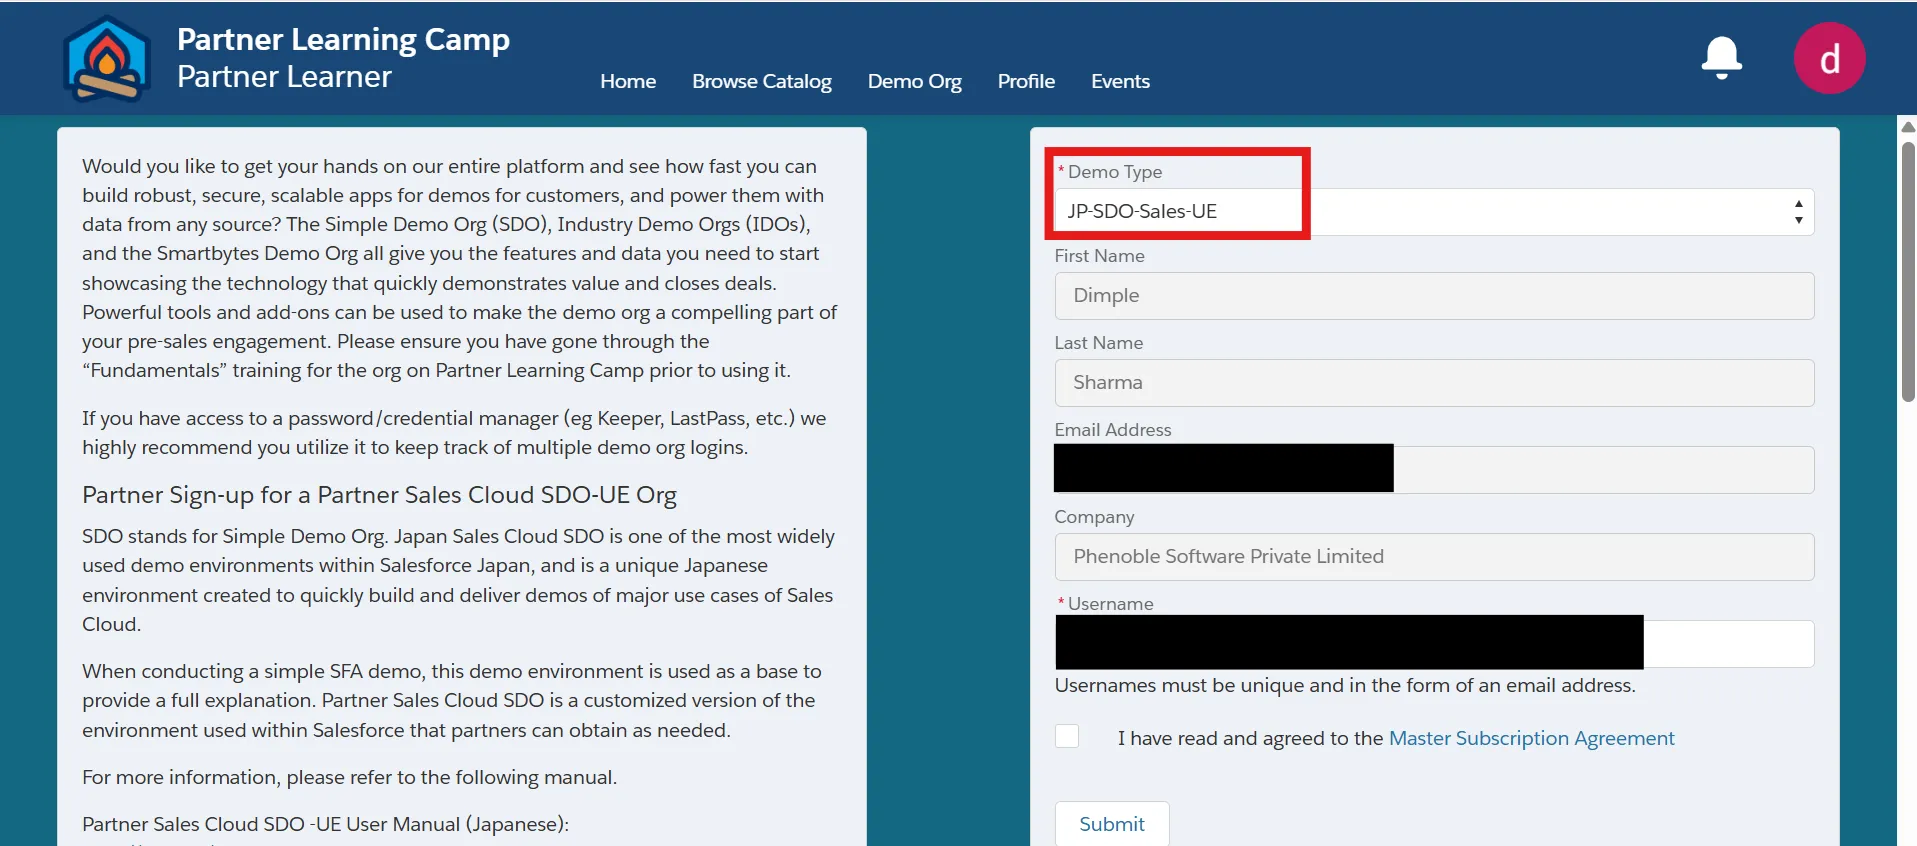Select the Company input field
This screenshot has height=846, width=1917.
coord(1433,557)
